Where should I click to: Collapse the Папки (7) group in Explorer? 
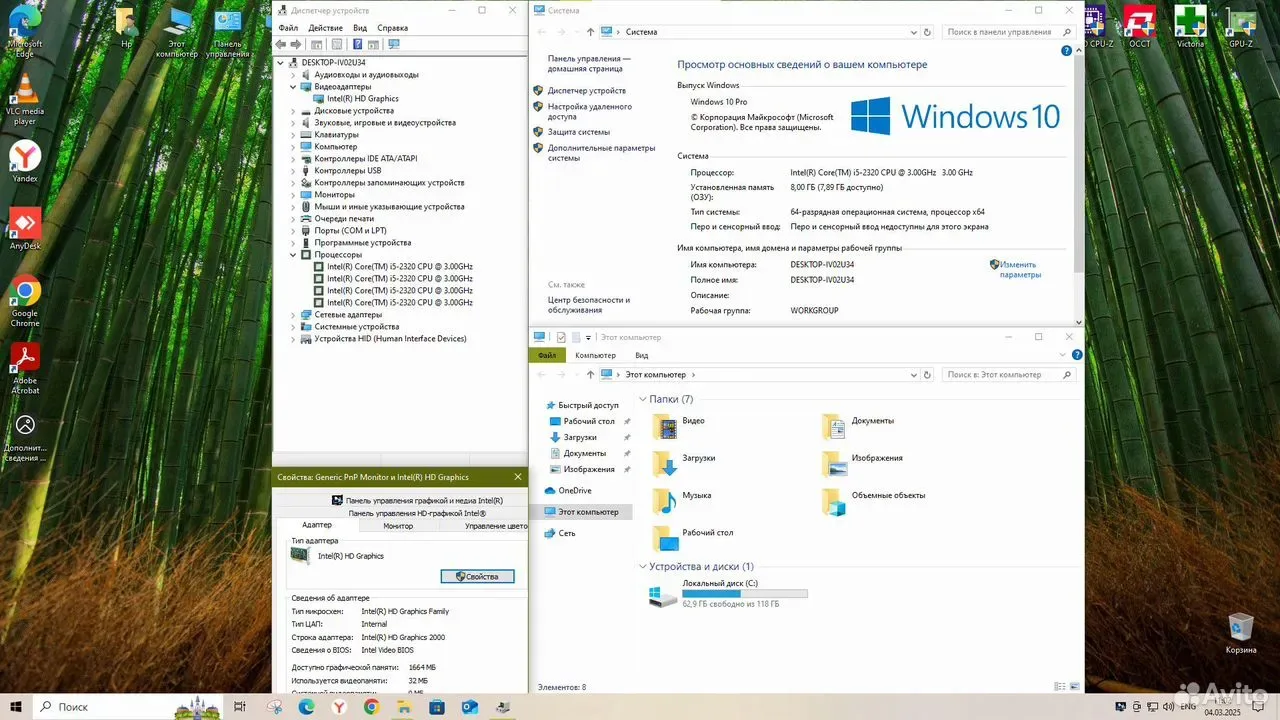point(642,399)
